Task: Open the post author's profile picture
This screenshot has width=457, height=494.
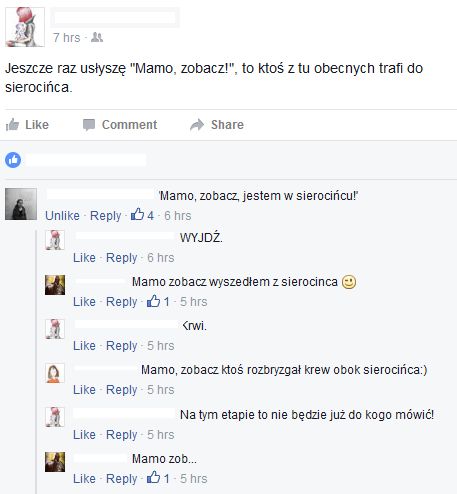Action: [x=25, y=27]
